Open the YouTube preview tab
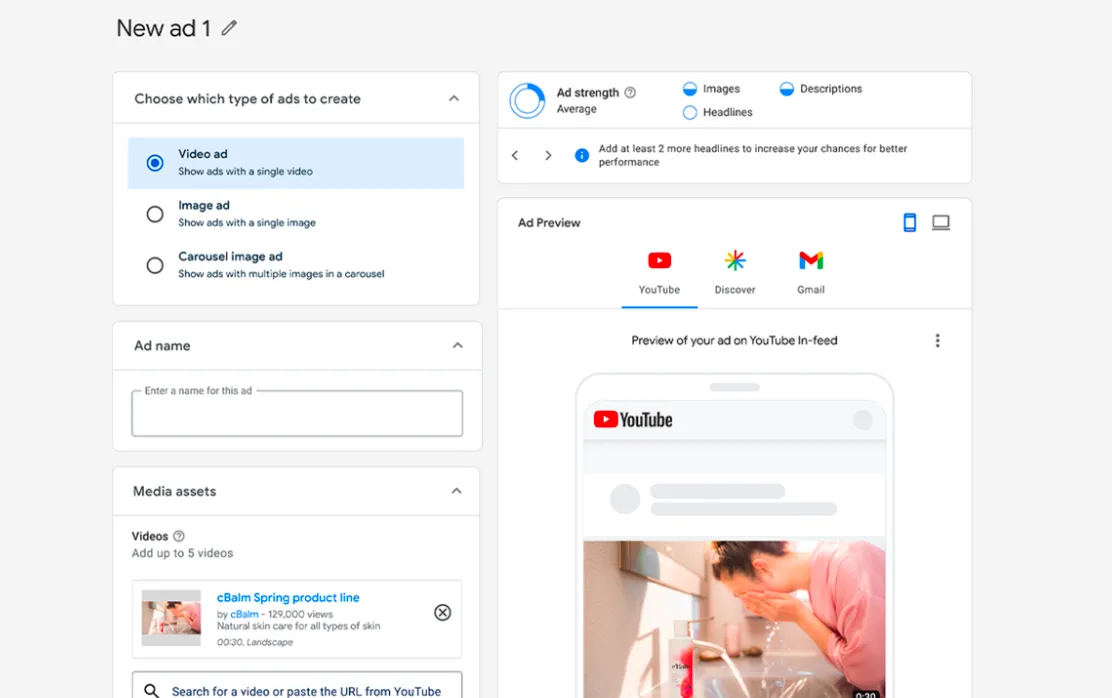The height and width of the screenshot is (698, 1112). click(x=660, y=272)
